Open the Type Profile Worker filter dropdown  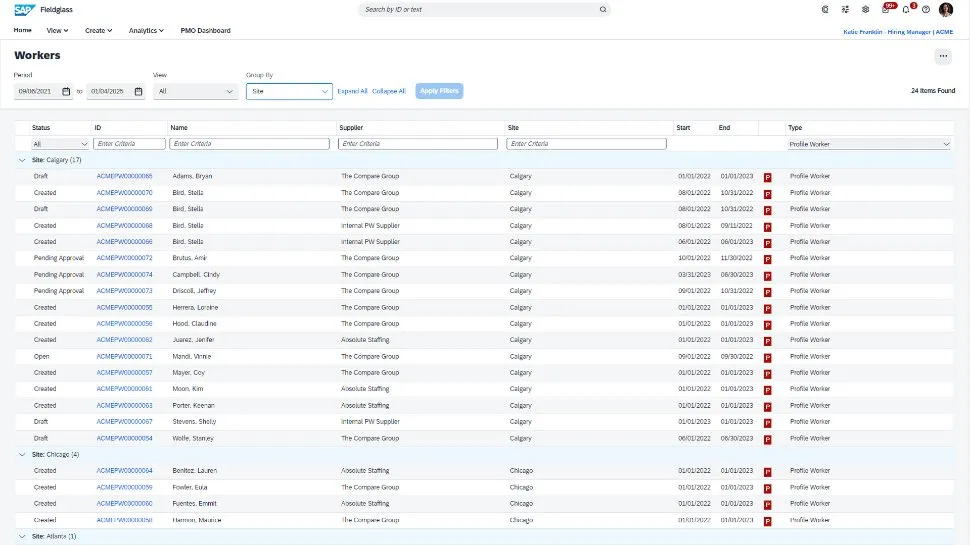tap(869, 144)
